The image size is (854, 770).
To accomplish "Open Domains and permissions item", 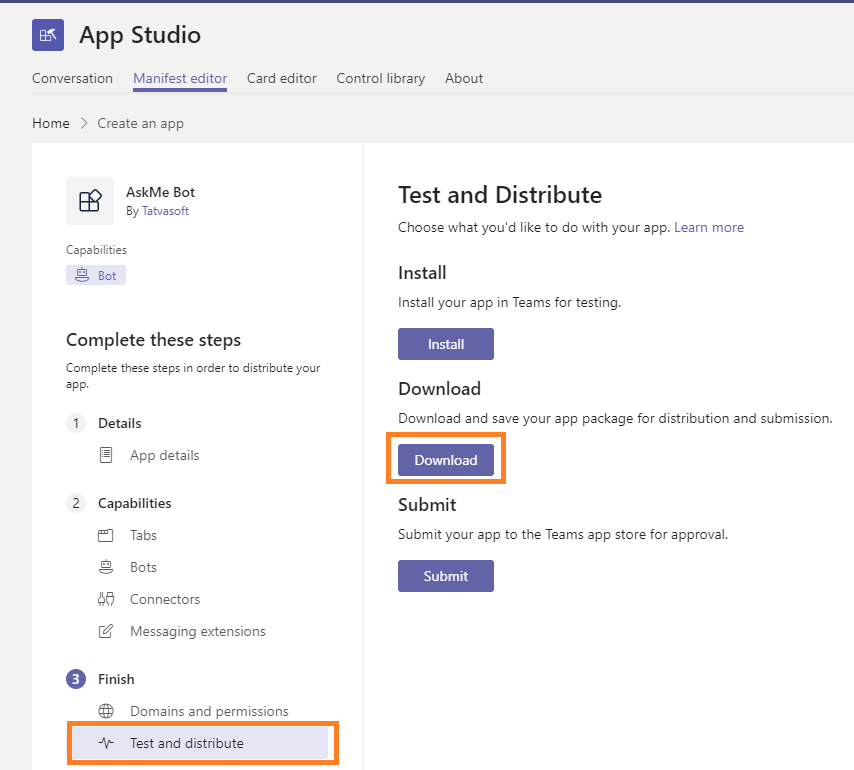I will 209,711.
